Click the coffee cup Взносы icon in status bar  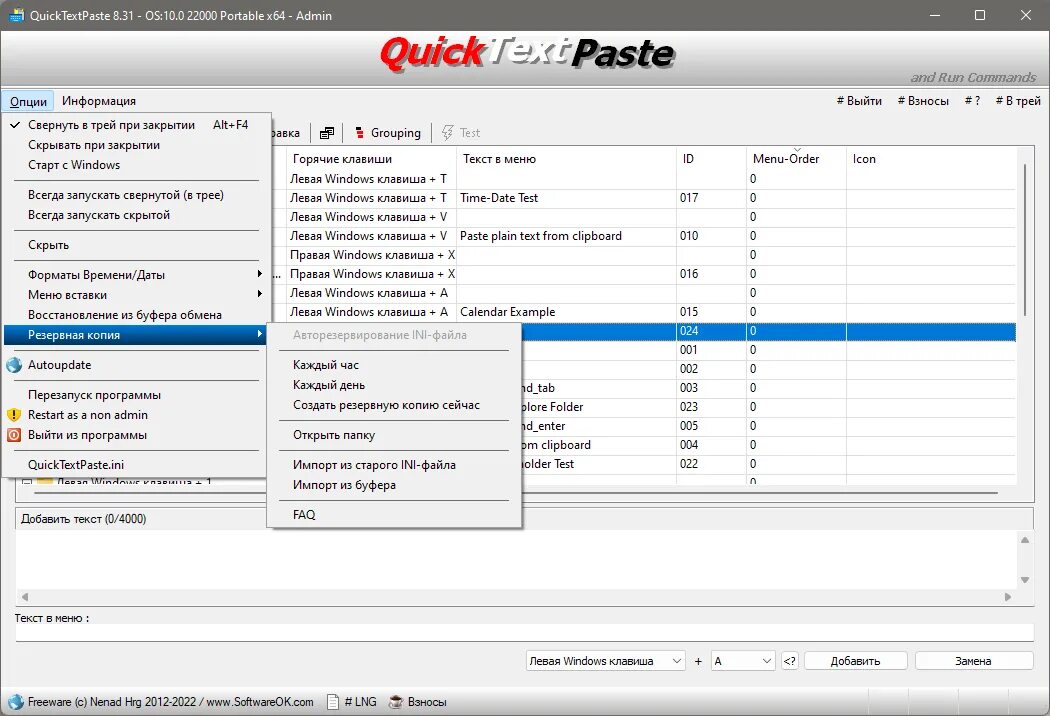tap(394, 701)
